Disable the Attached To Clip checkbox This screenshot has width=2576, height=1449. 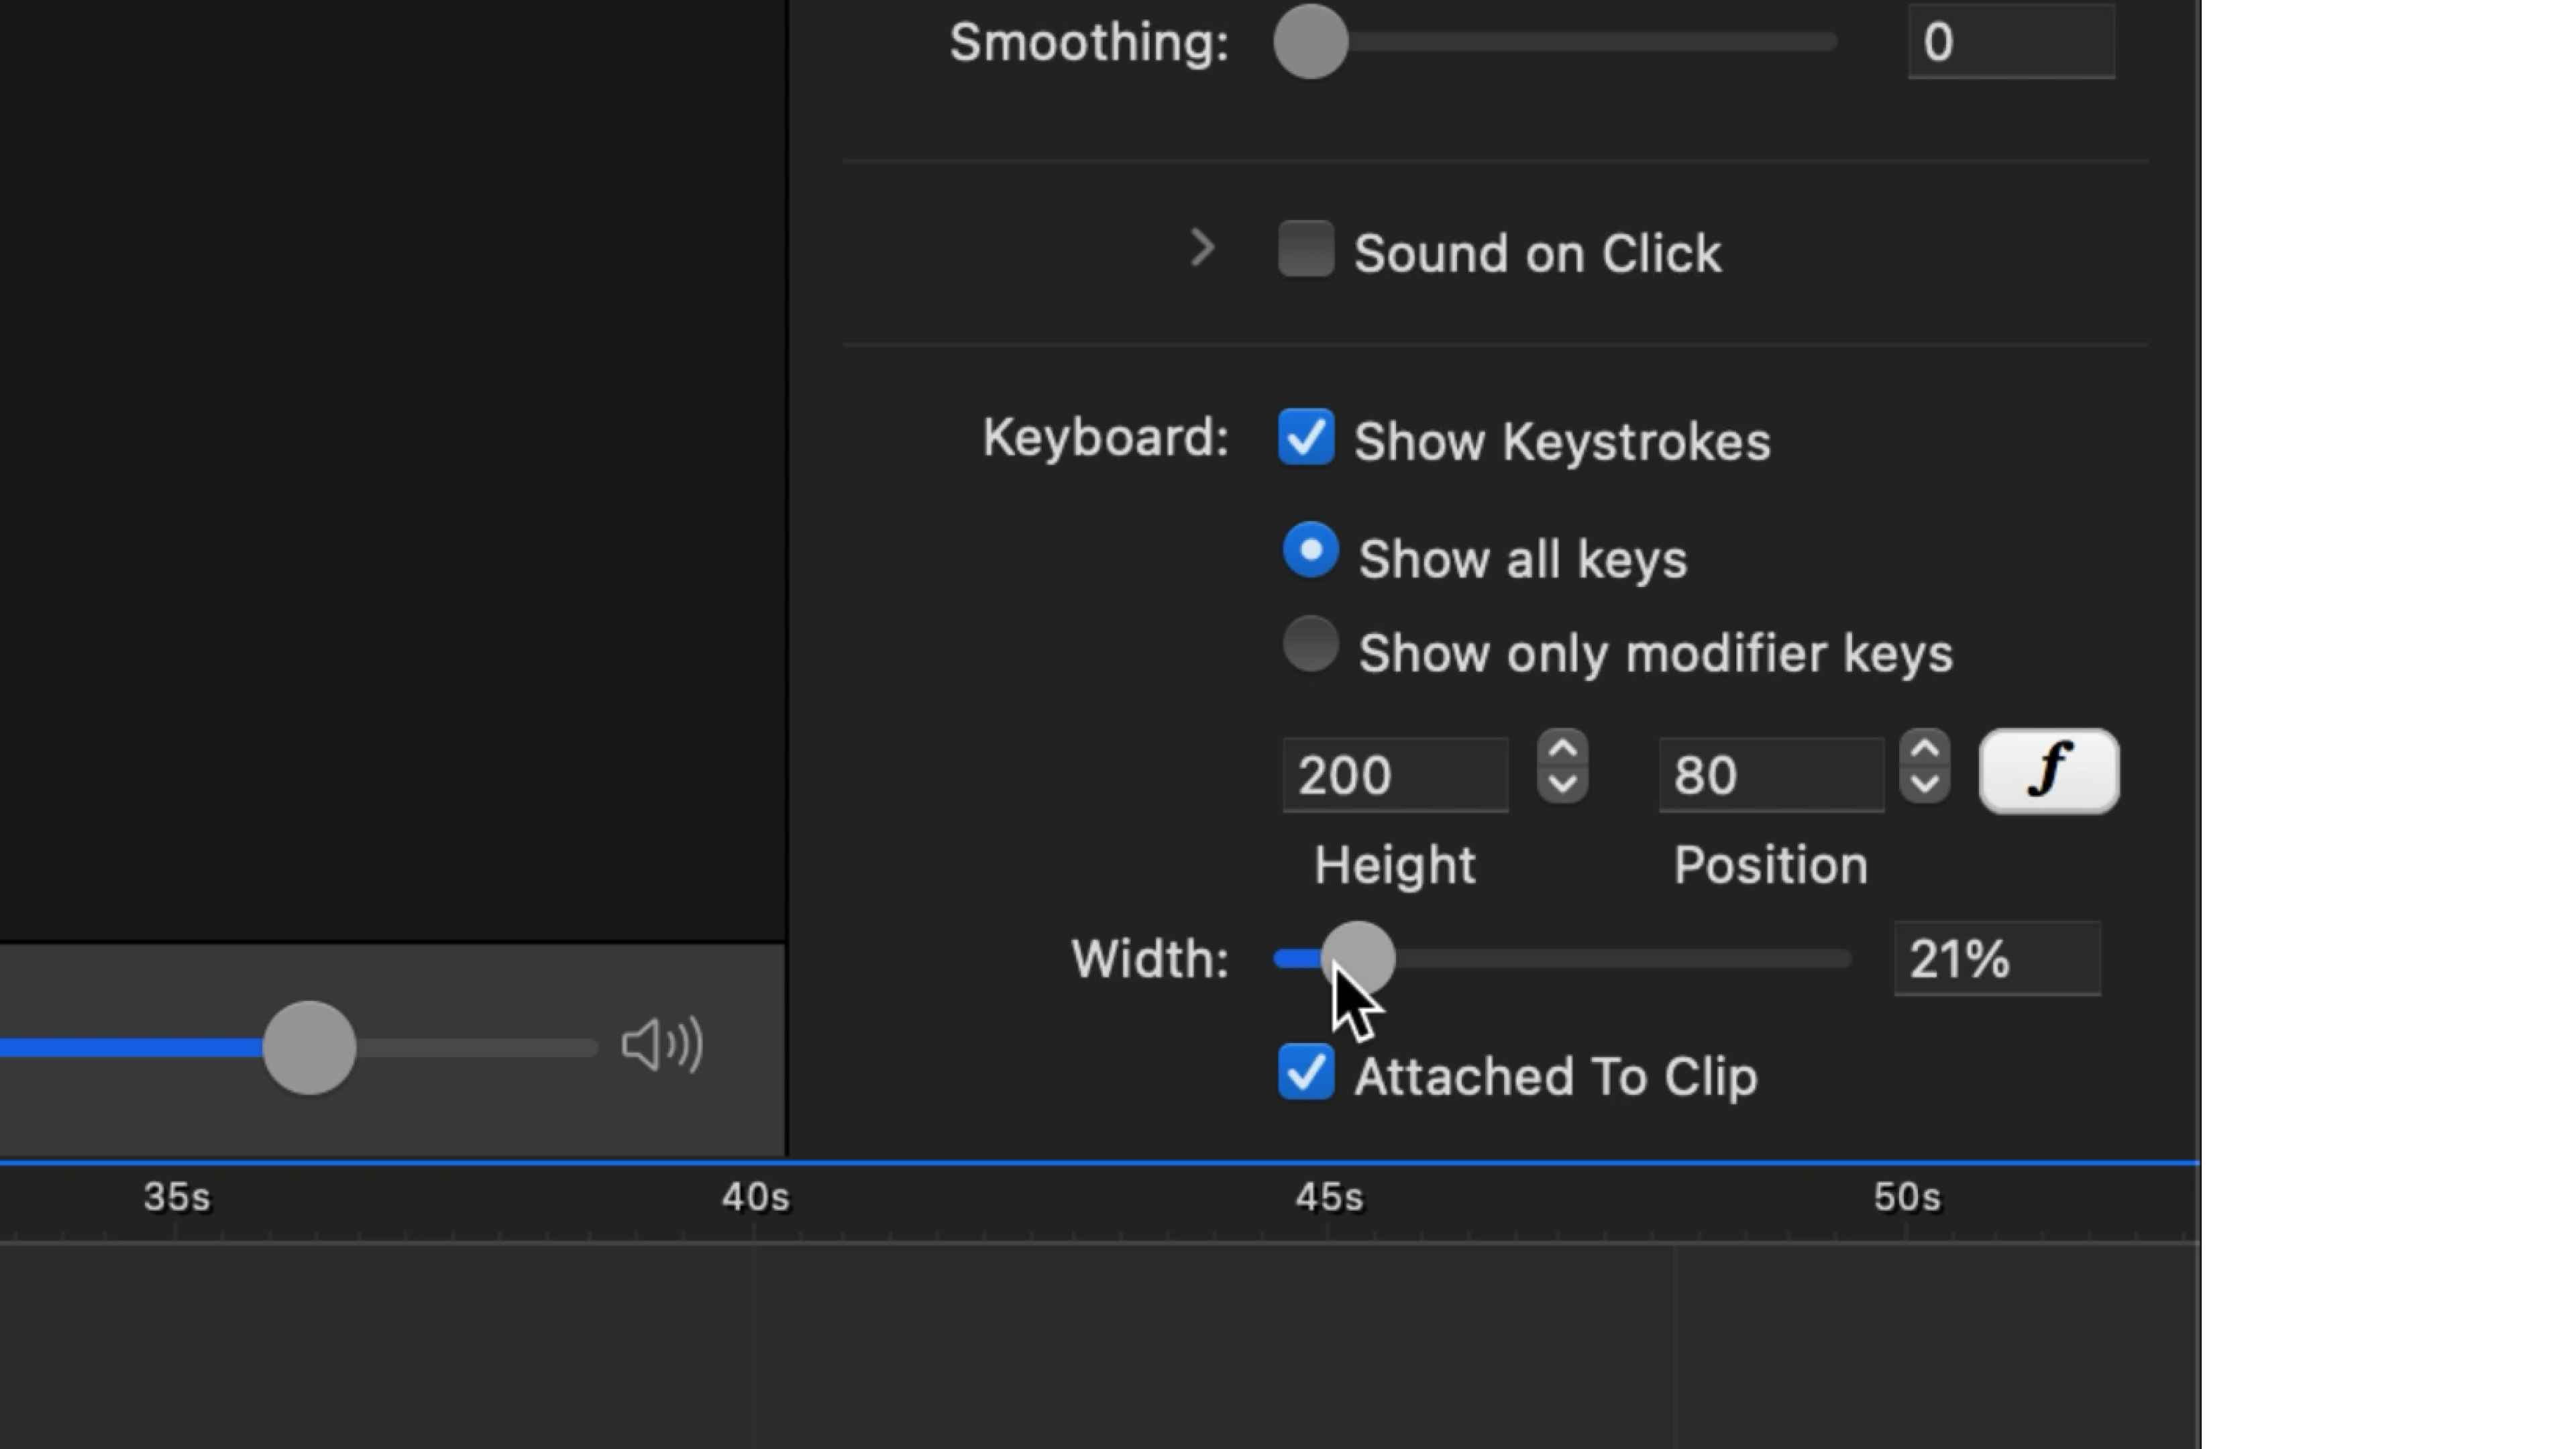pos(1306,1072)
